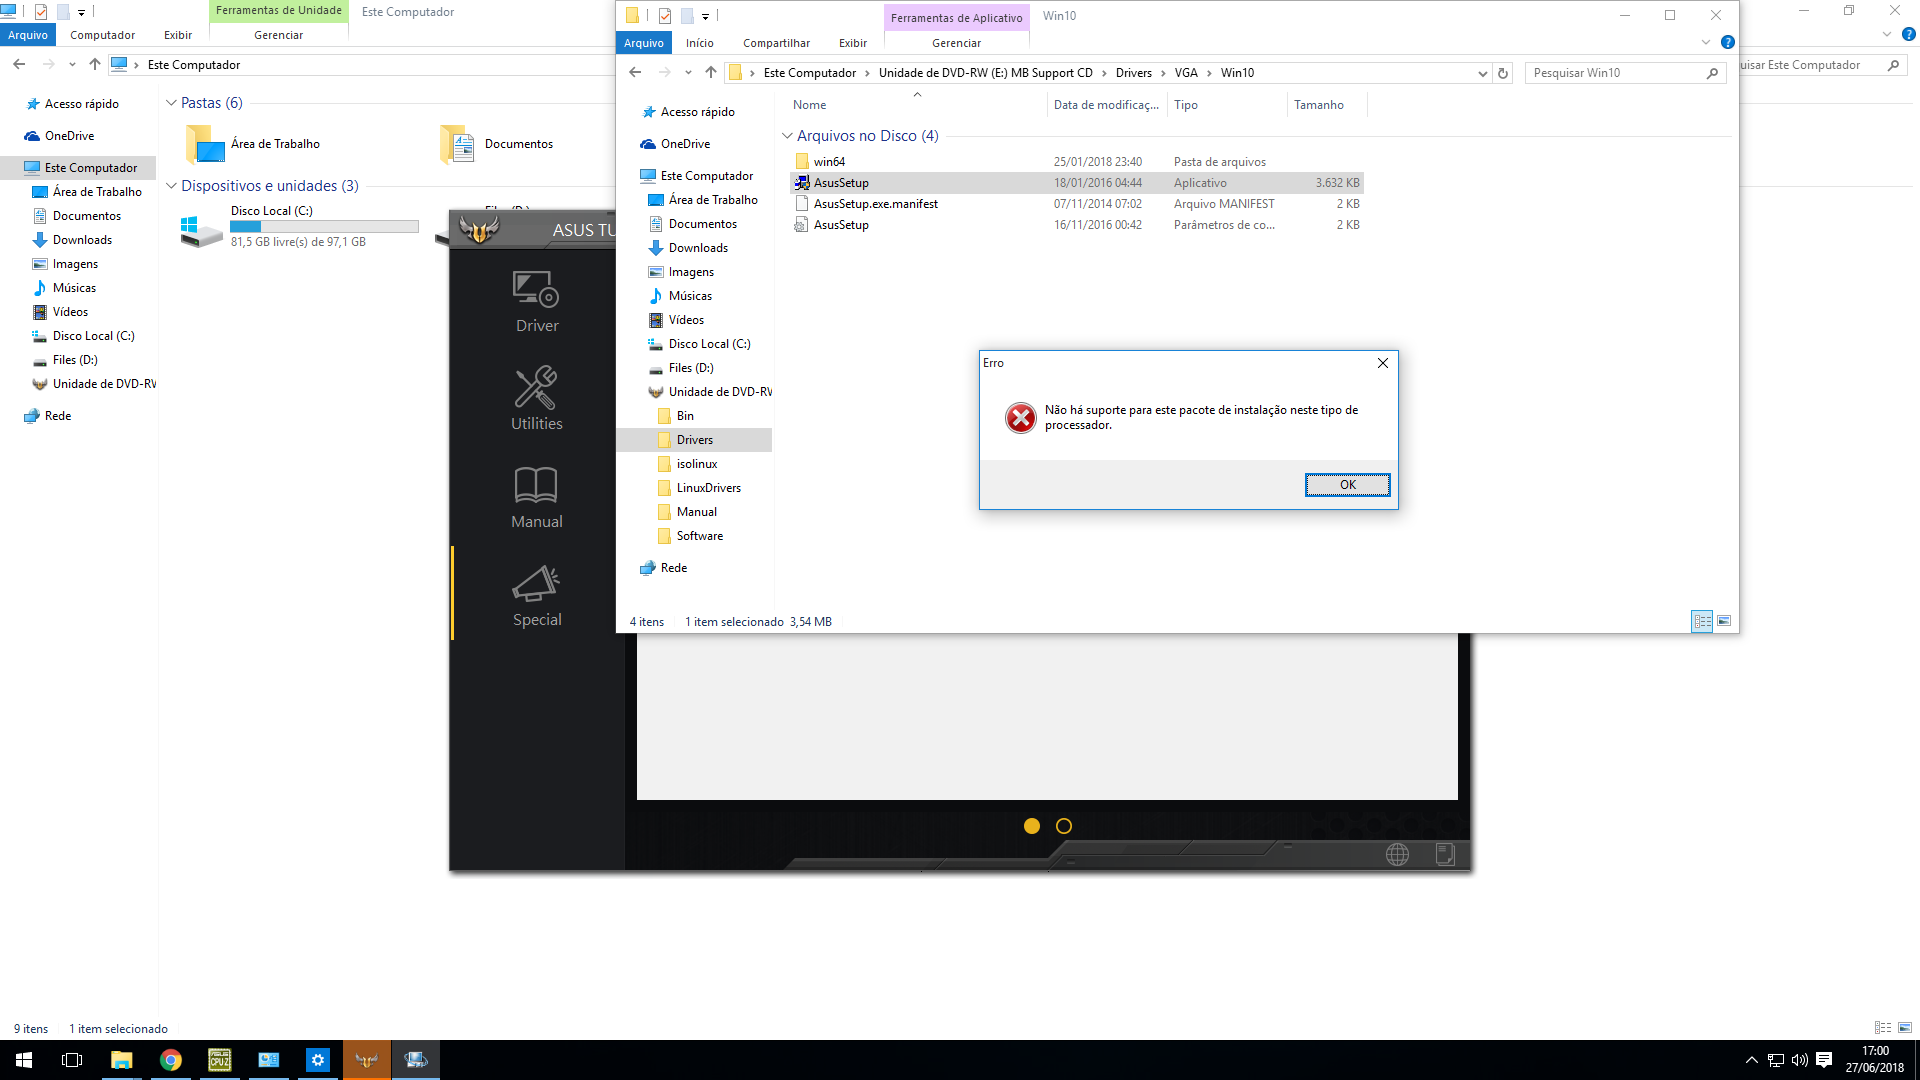Viewport: 1920px width, 1080px height.
Task: Open Action Center notifications icon
Action: click(1824, 1060)
